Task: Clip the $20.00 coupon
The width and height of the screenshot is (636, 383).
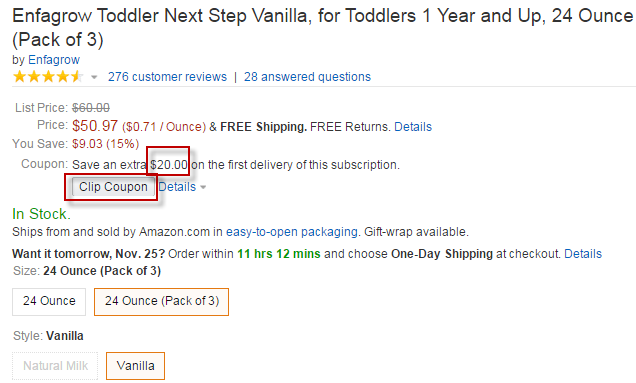Action: (x=113, y=187)
